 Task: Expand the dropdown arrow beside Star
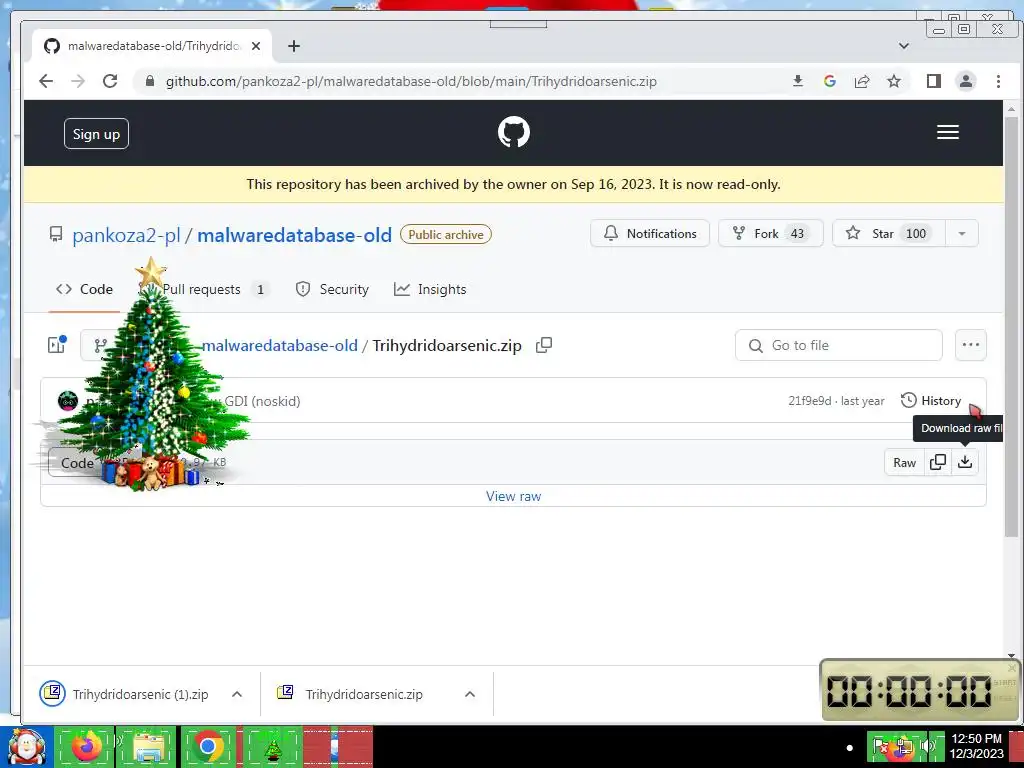point(962,233)
